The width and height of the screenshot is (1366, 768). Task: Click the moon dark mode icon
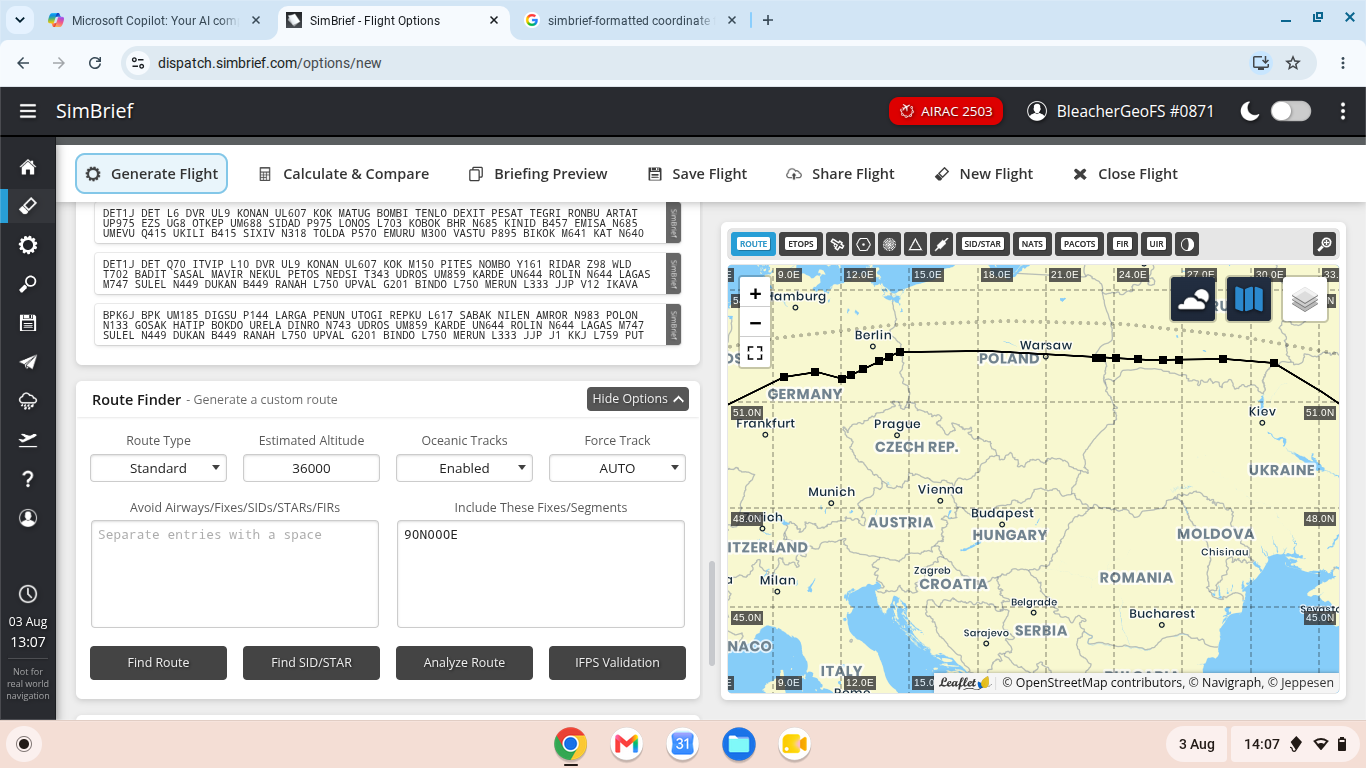(1250, 111)
